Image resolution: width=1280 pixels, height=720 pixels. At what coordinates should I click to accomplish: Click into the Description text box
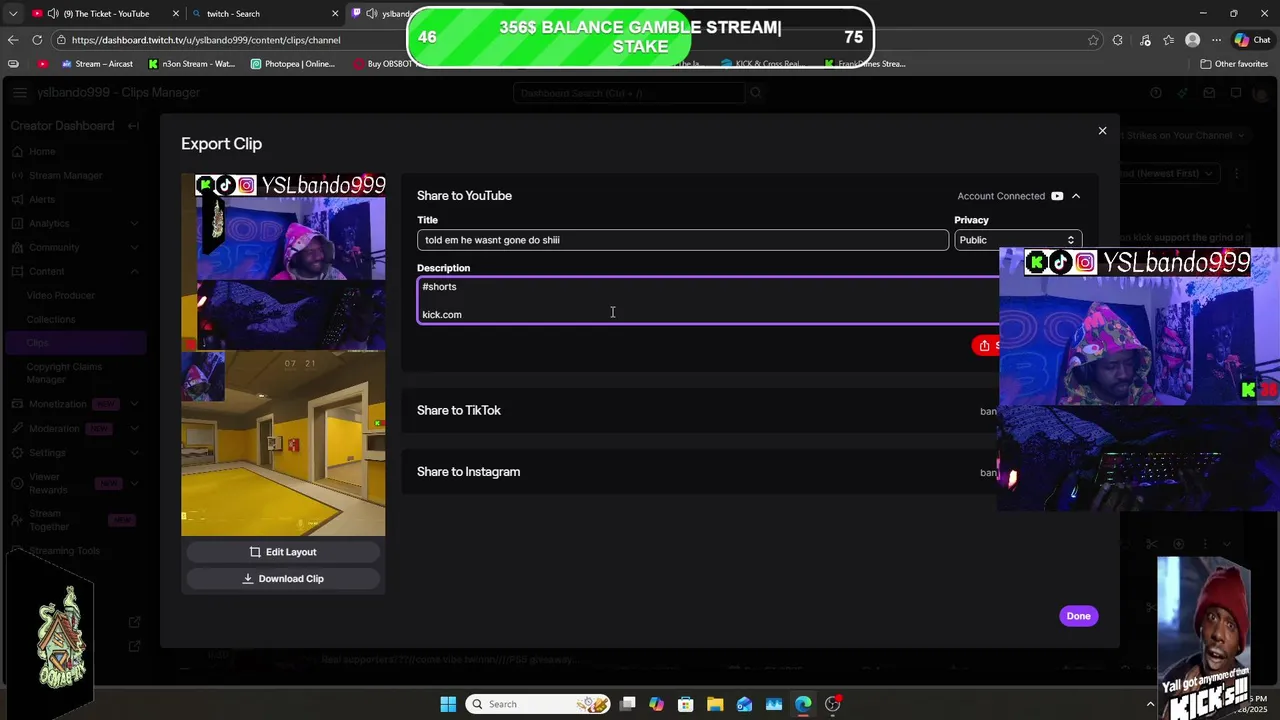pos(708,301)
